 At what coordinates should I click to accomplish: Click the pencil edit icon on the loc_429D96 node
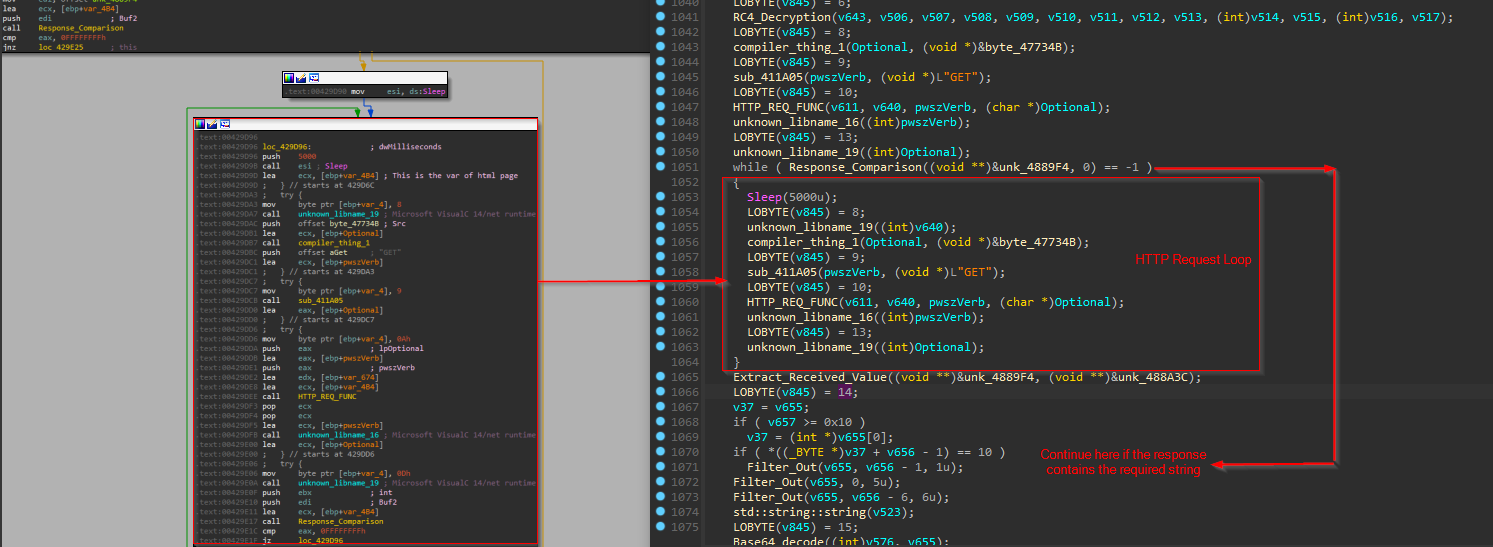(213, 124)
